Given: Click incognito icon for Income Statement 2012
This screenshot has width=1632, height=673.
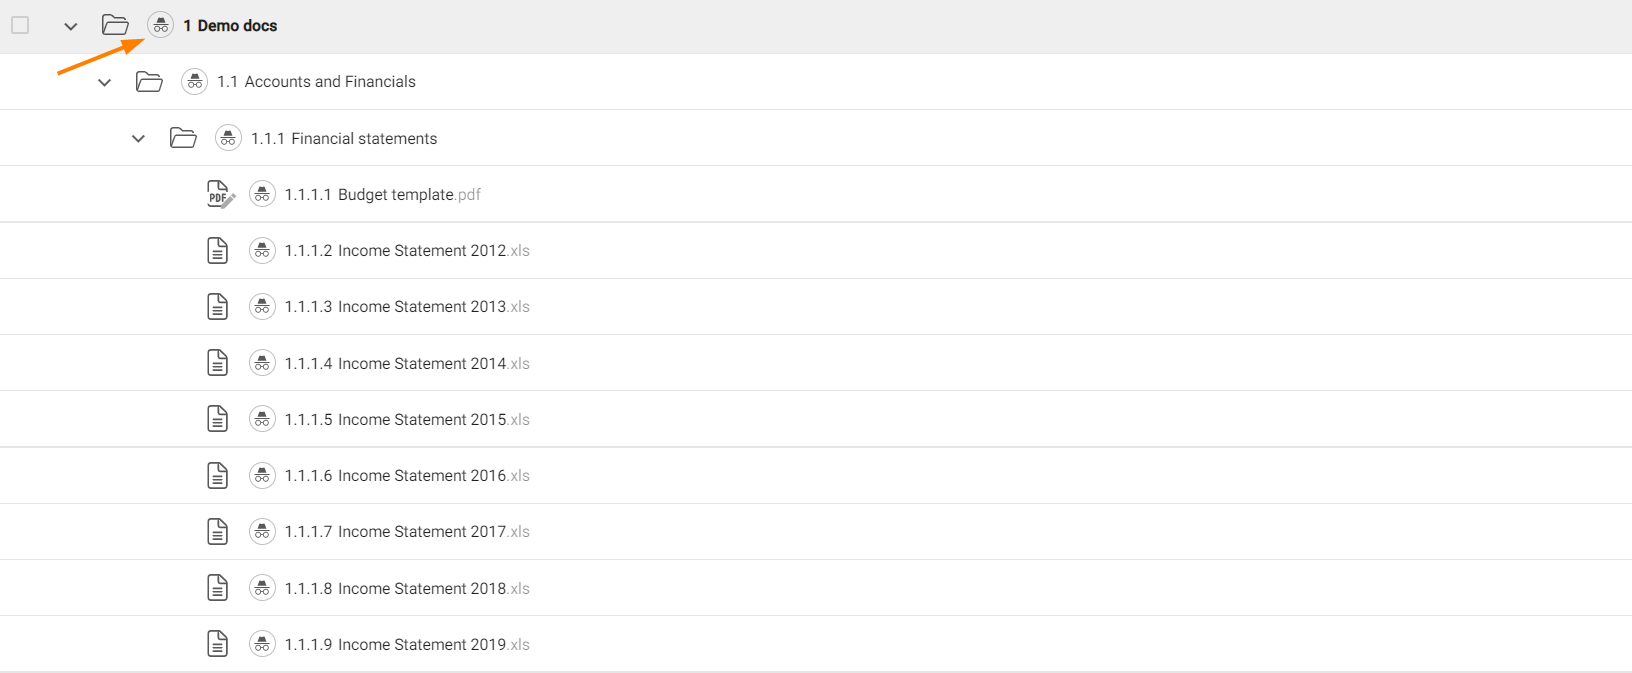Looking at the screenshot, I should pos(262,250).
